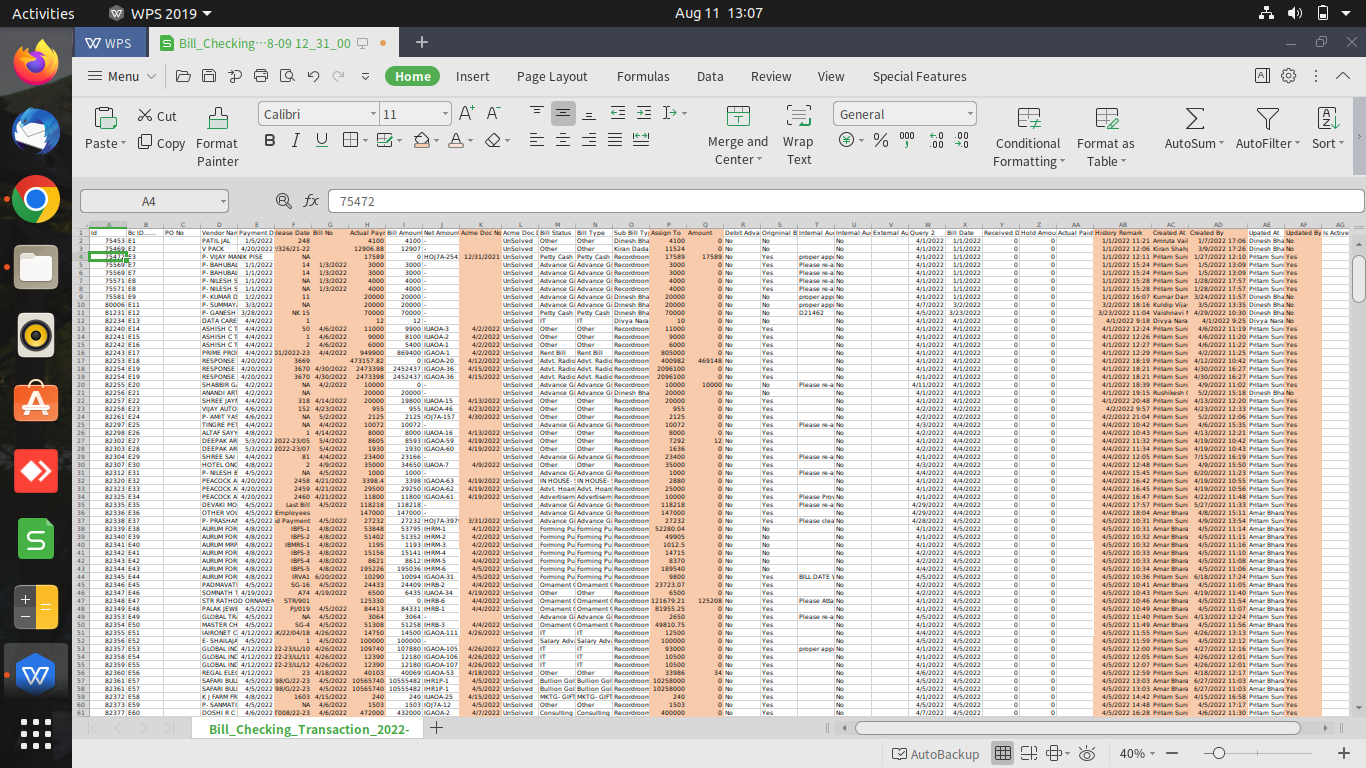
Task: Switch to the Formulas tab
Action: click(x=643, y=76)
